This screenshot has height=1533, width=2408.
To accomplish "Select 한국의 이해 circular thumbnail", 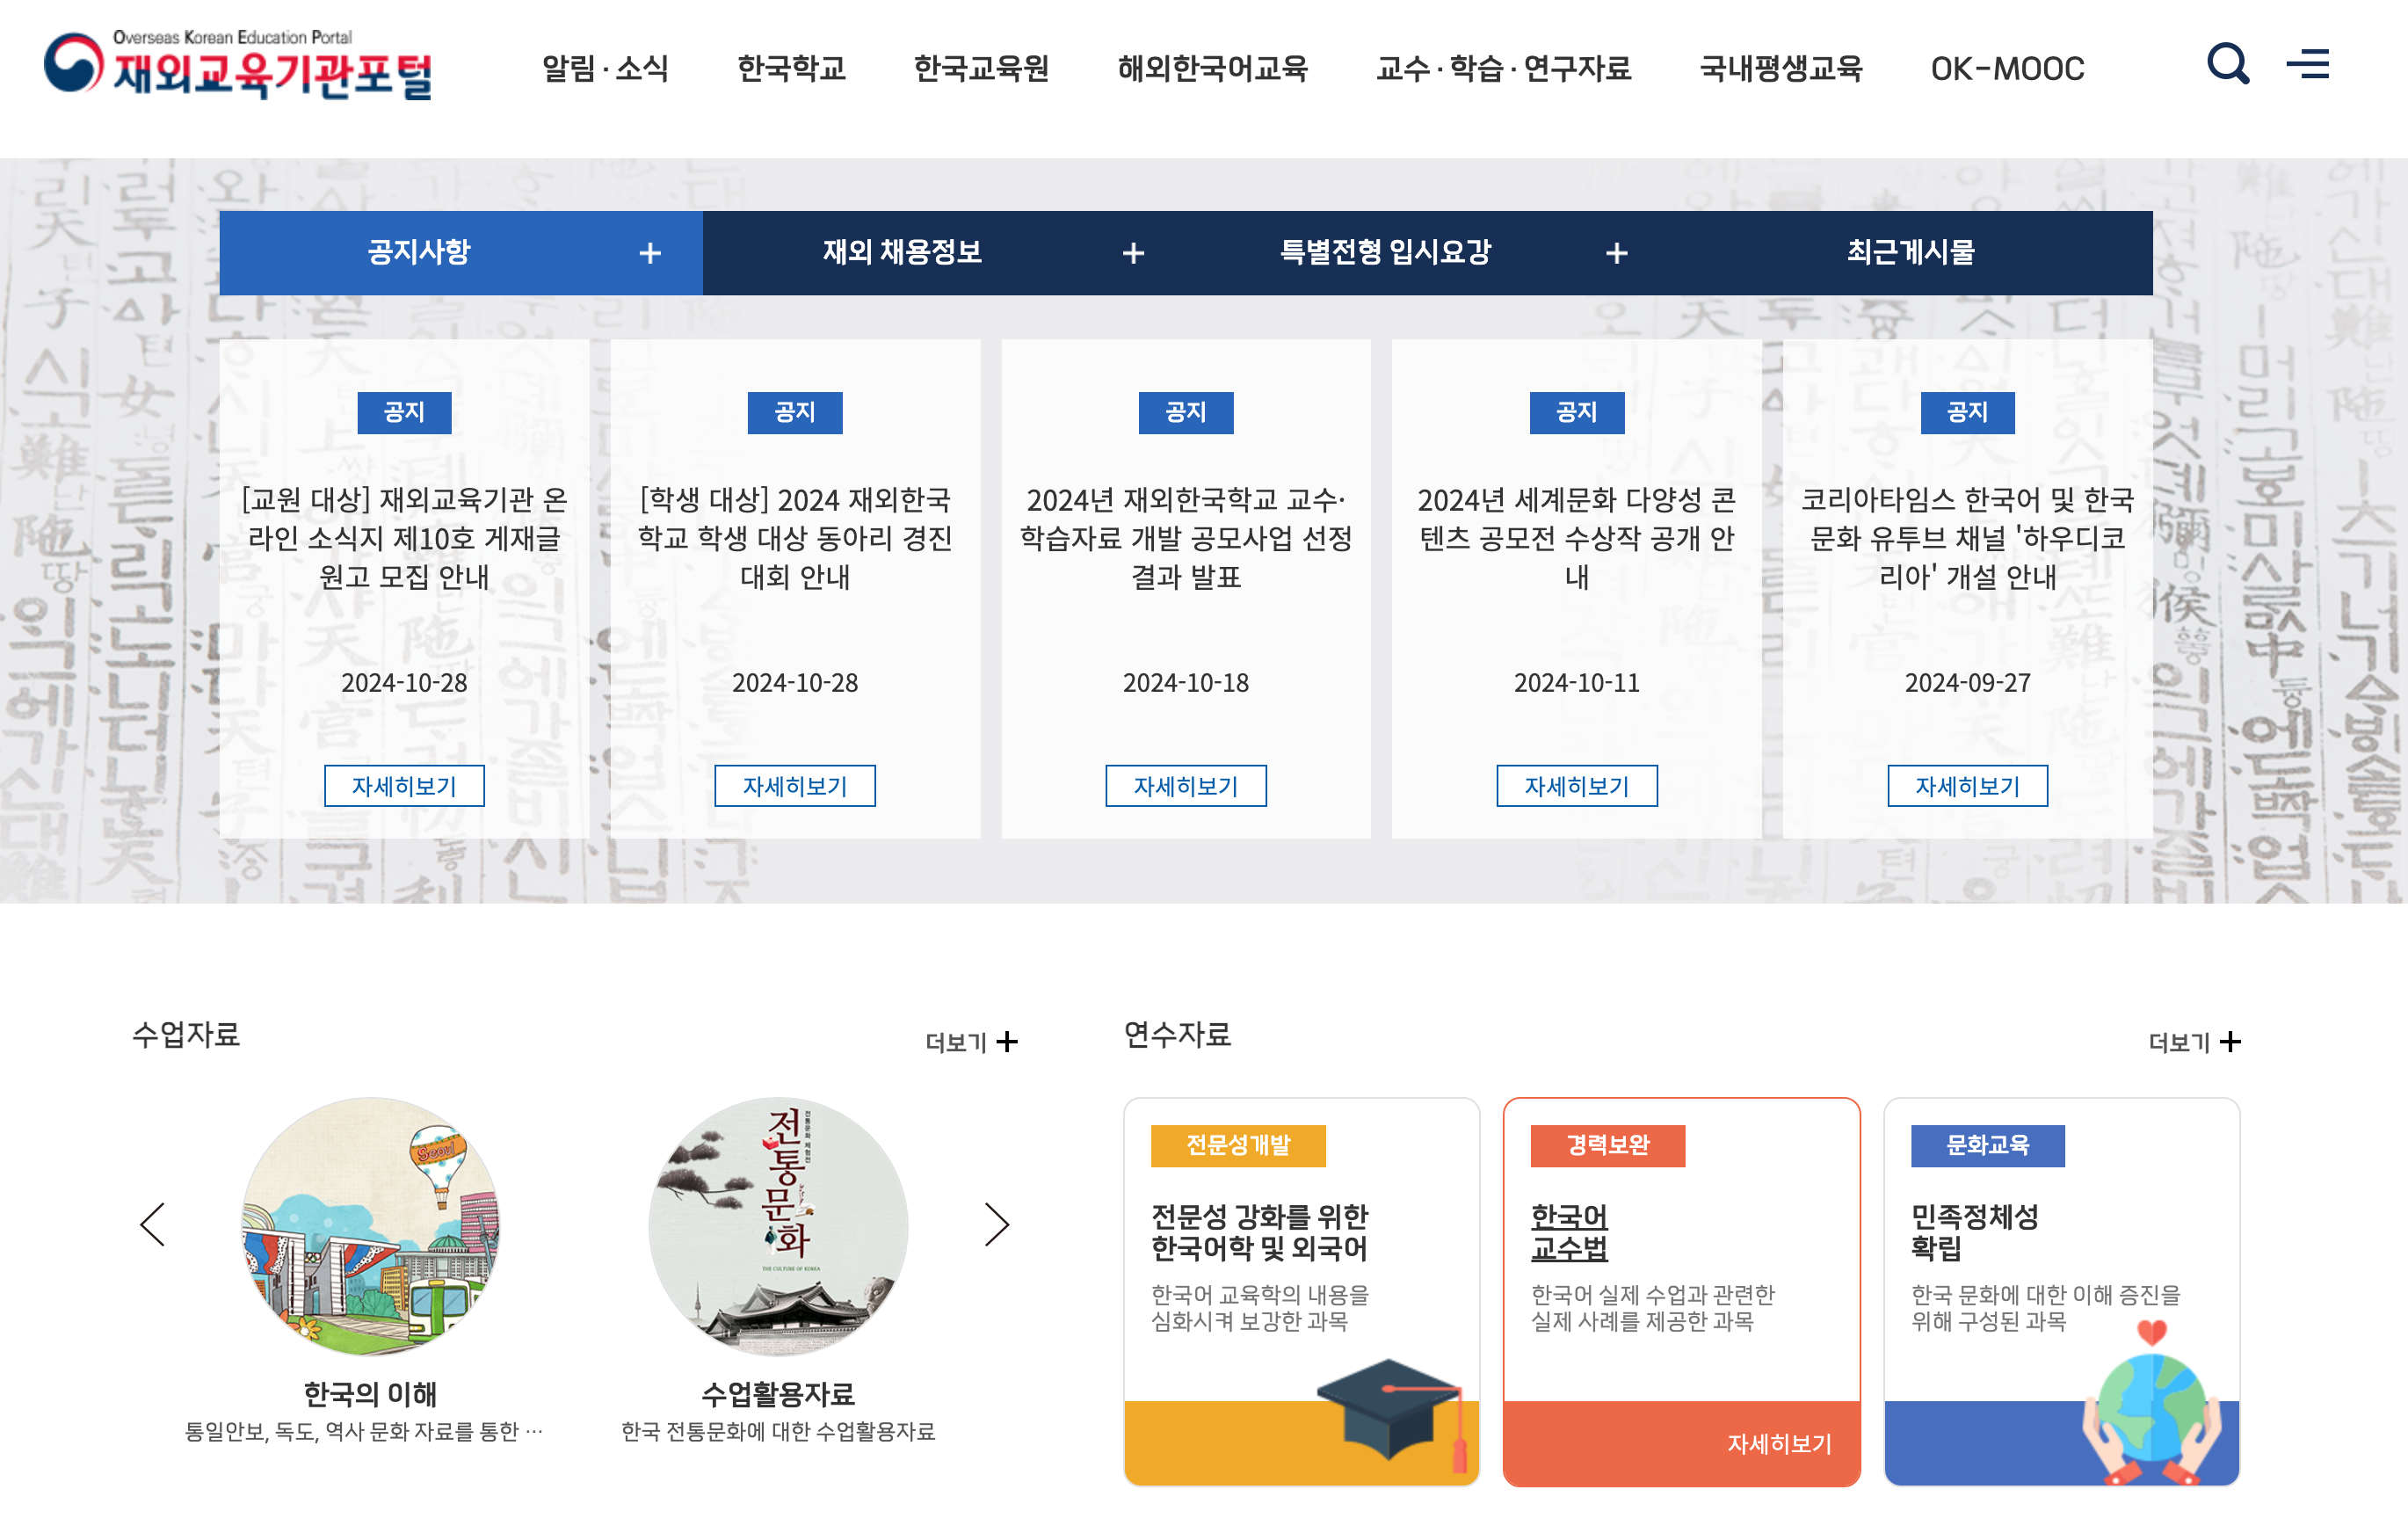I will [370, 1226].
